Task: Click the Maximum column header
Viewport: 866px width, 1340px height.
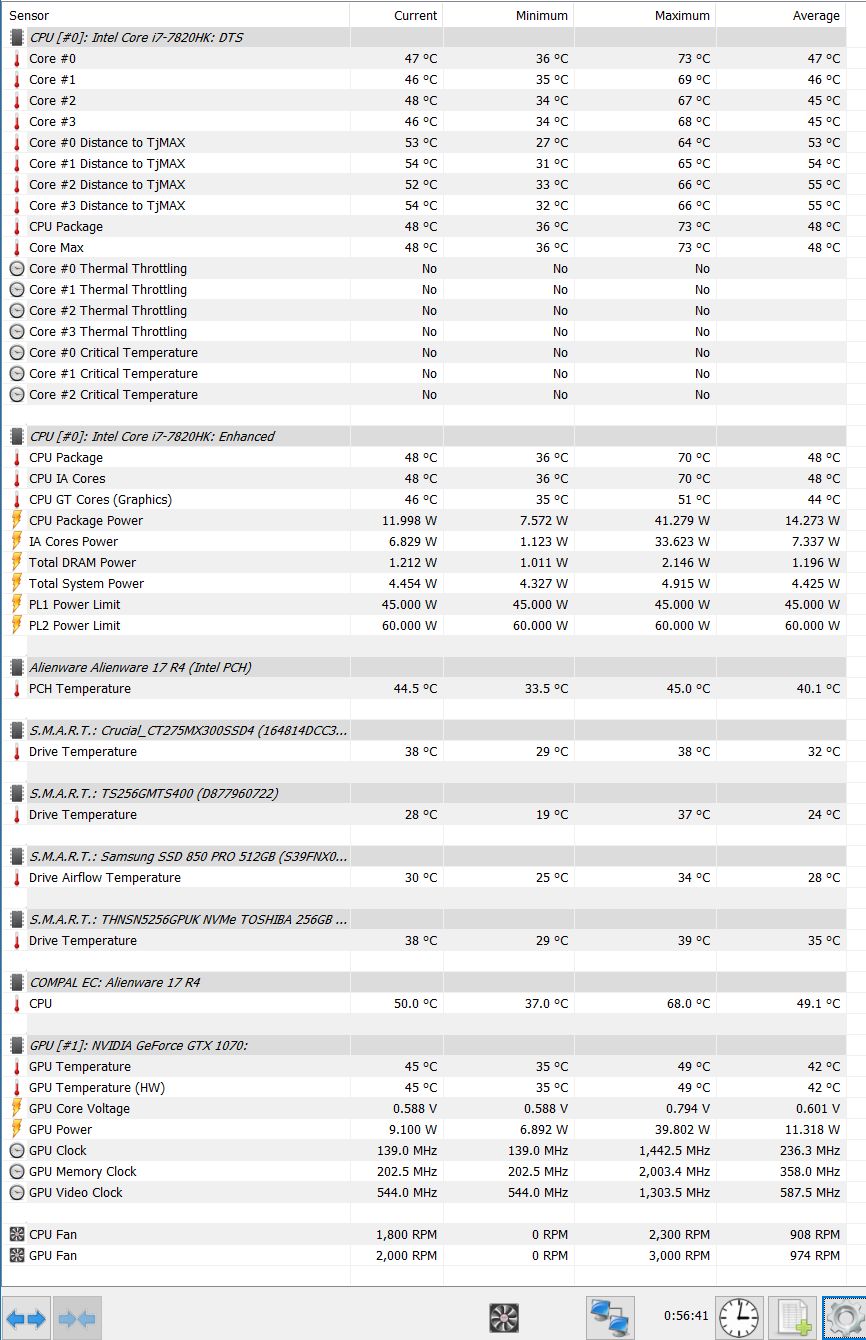Action: (645, 15)
